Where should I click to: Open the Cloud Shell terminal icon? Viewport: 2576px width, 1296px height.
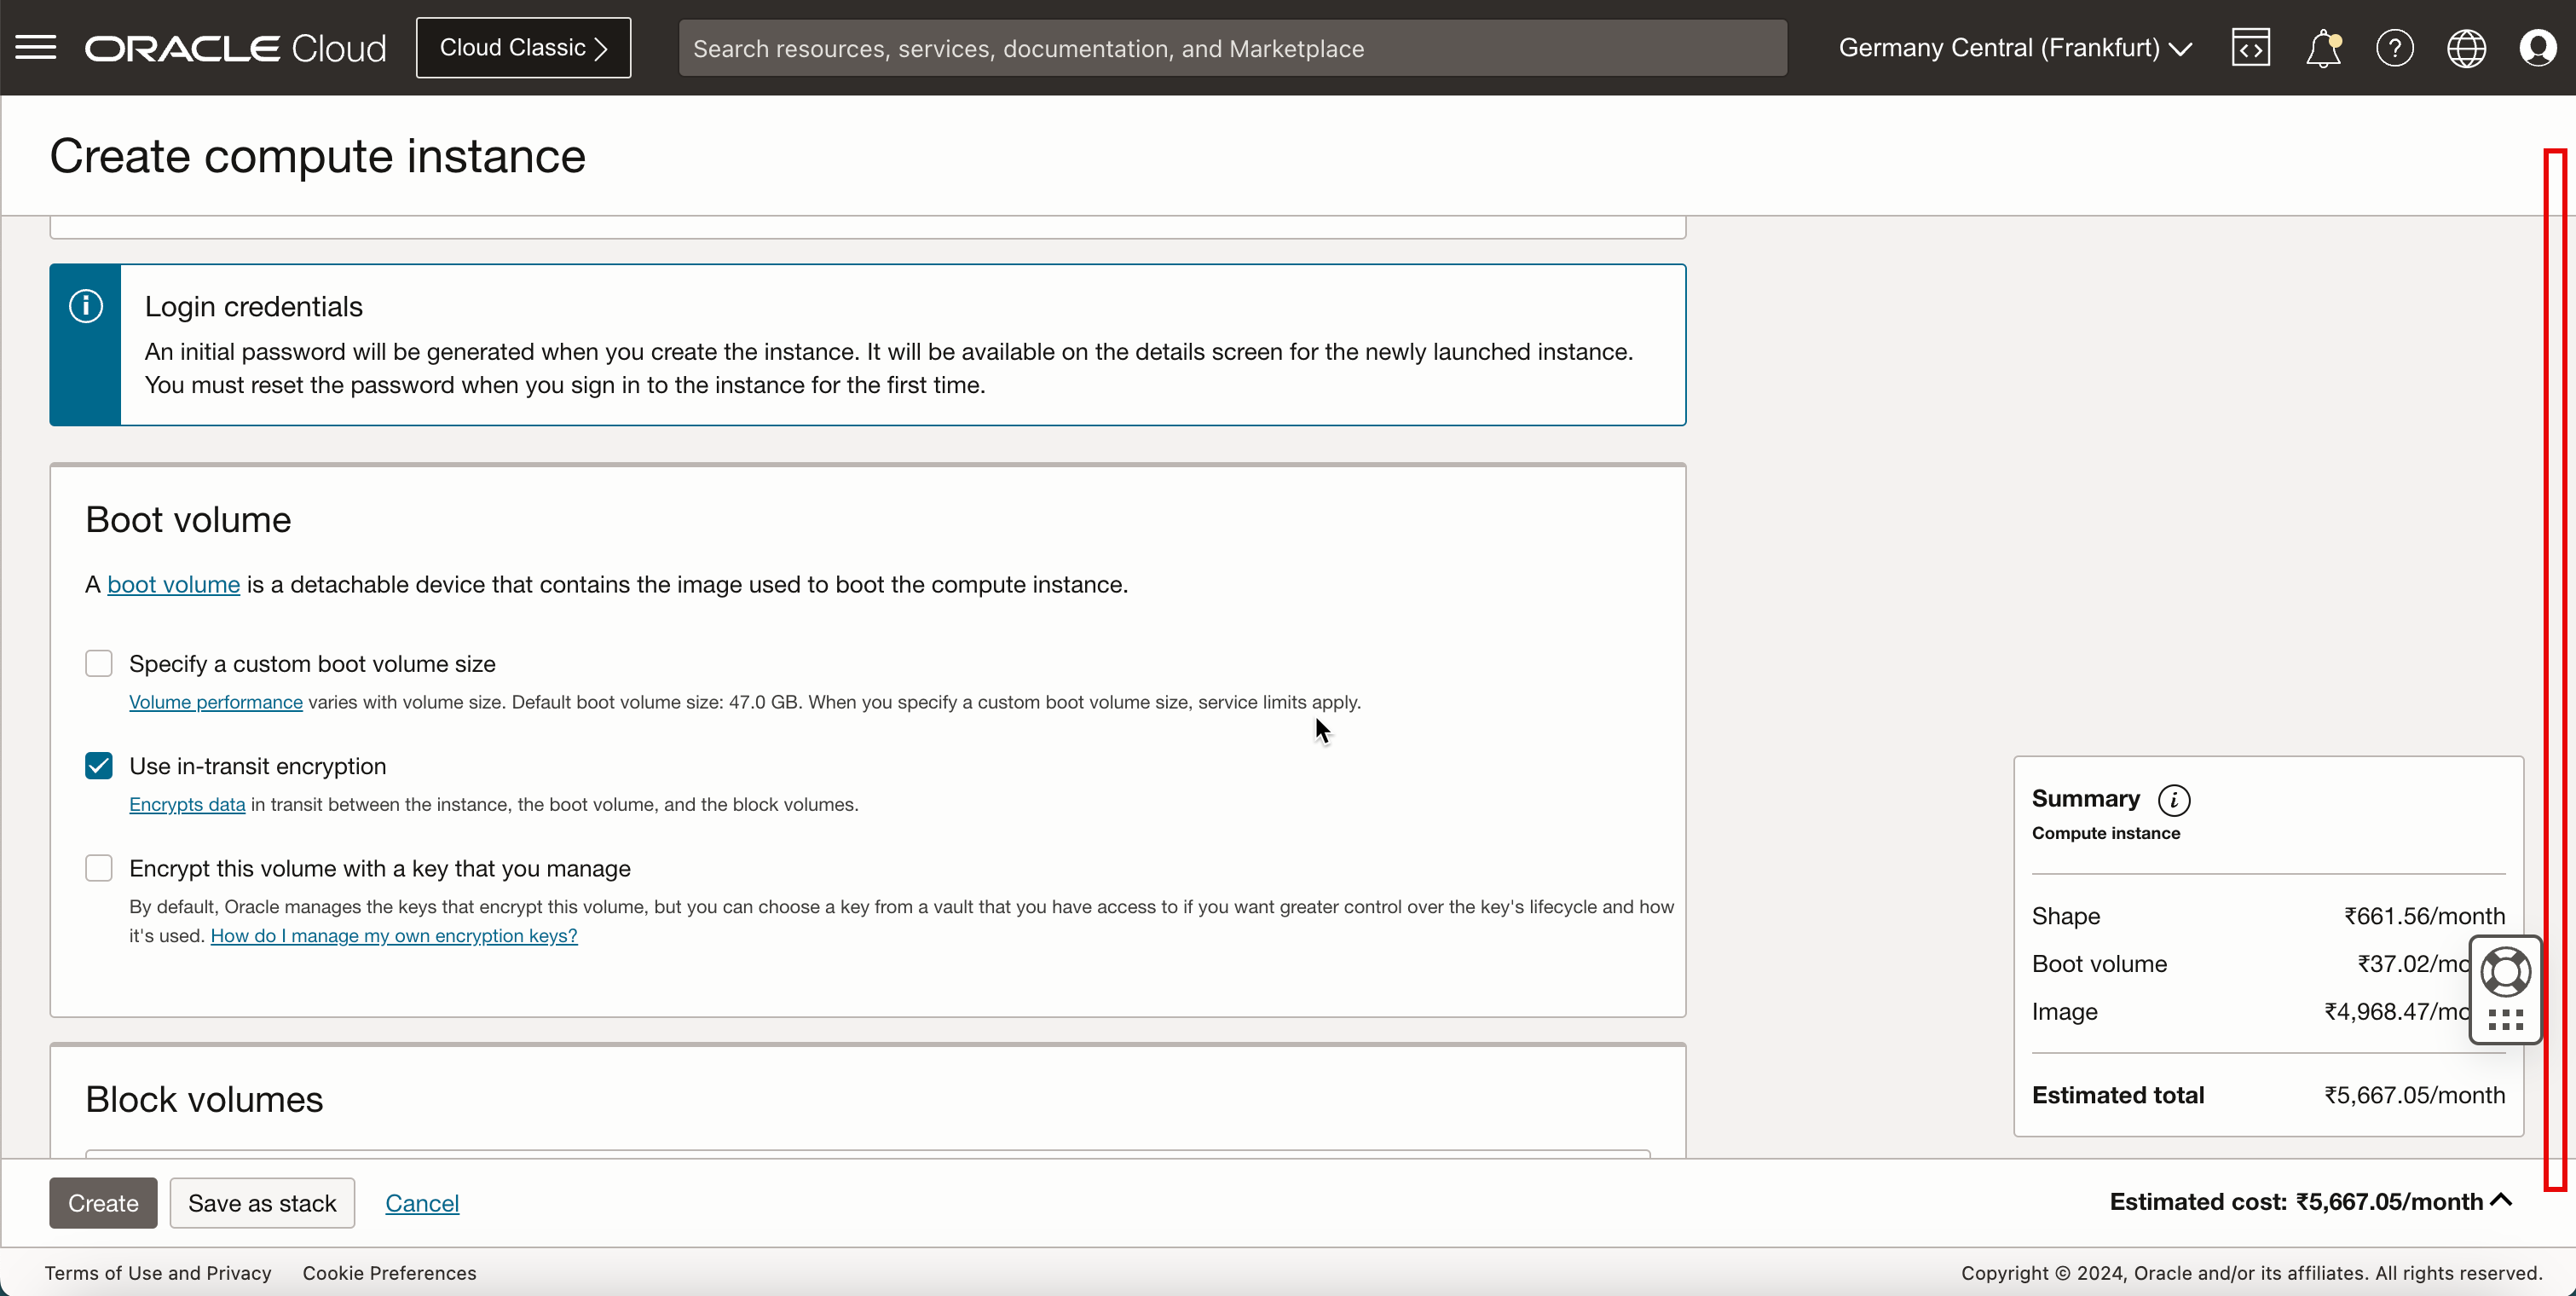click(2250, 46)
